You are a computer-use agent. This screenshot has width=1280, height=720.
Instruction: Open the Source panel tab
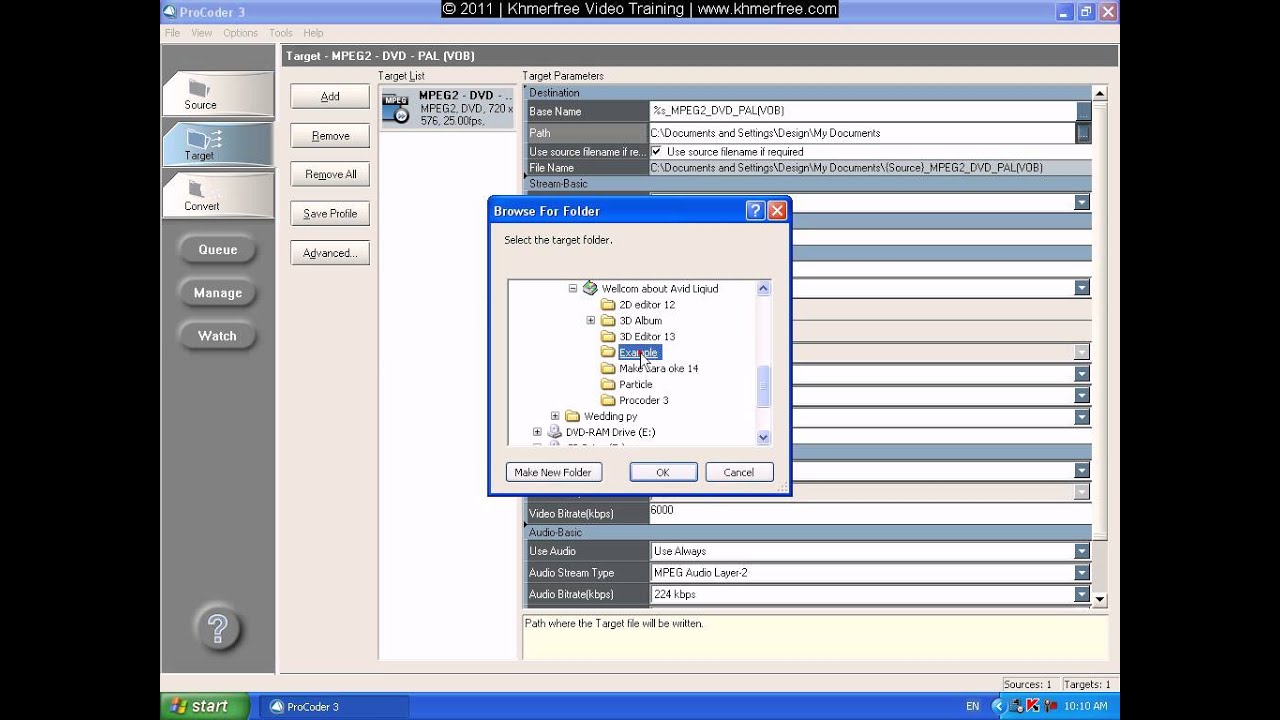pyautogui.click(x=217, y=94)
